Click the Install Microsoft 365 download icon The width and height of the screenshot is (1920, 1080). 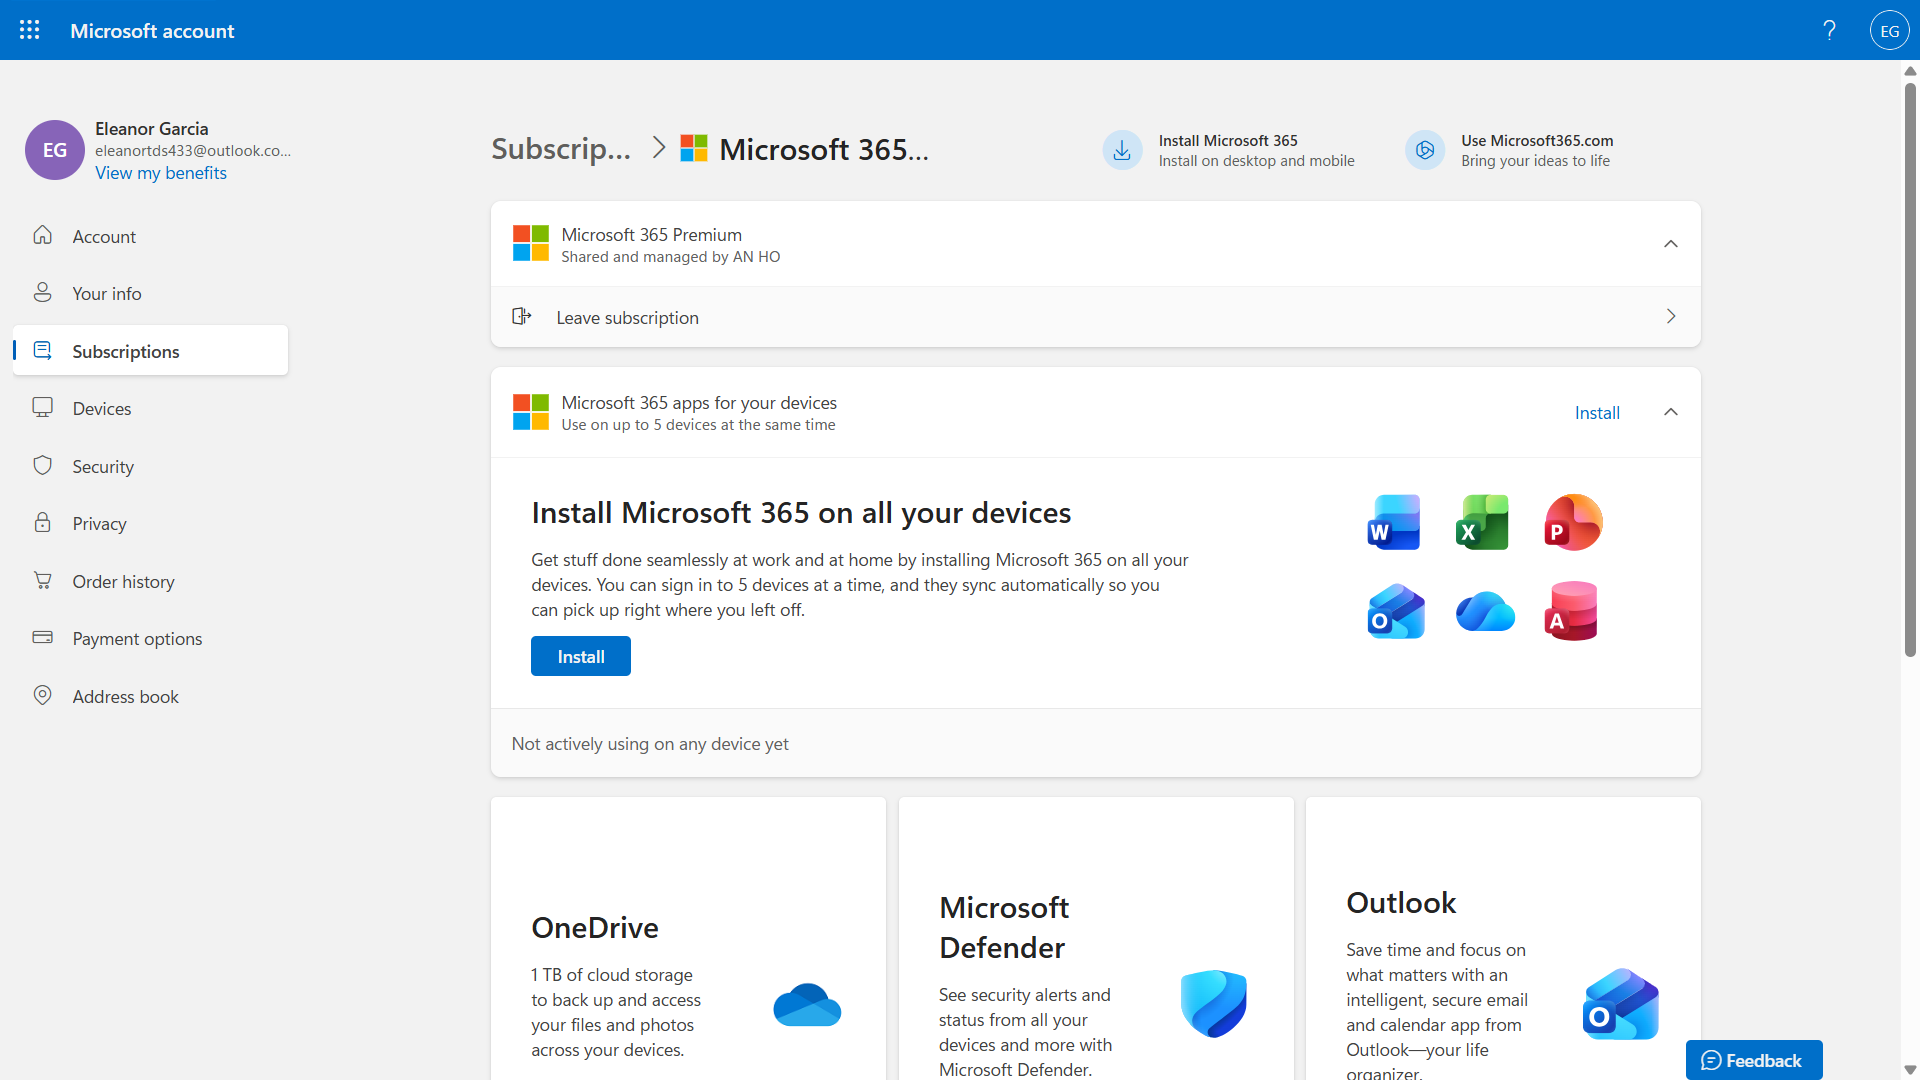point(1122,150)
